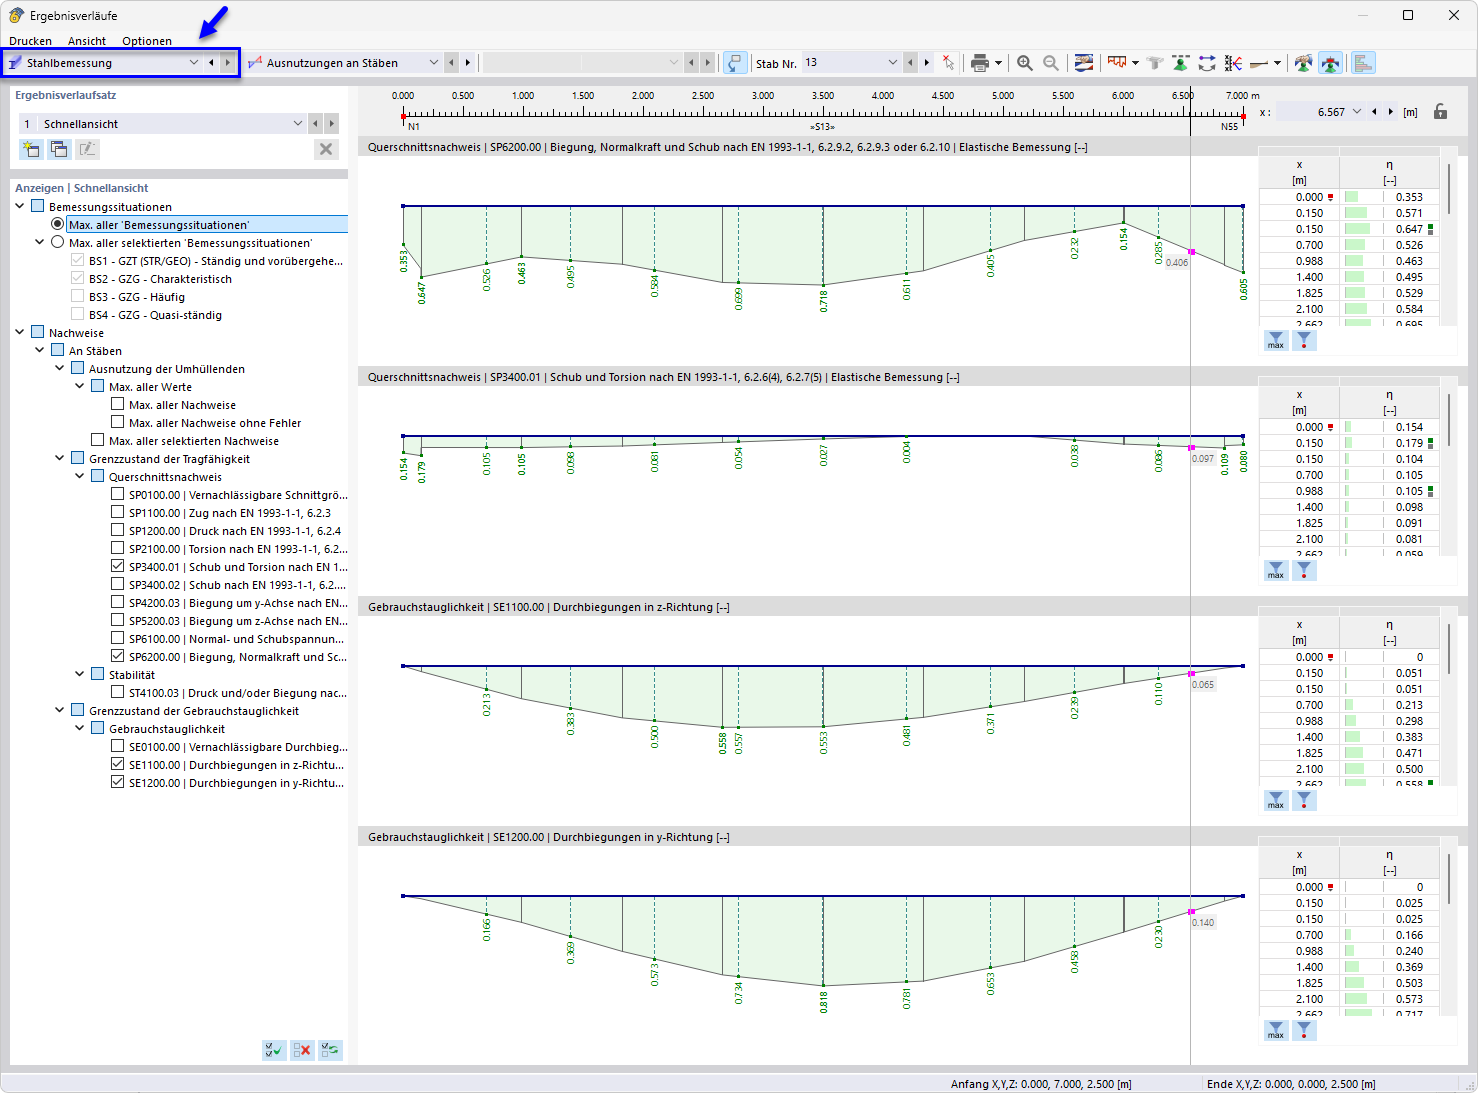Collapse the Querschnittsnachweis tree node
Image resolution: width=1478 pixels, height=1093 pixels.
pos(80,477)
